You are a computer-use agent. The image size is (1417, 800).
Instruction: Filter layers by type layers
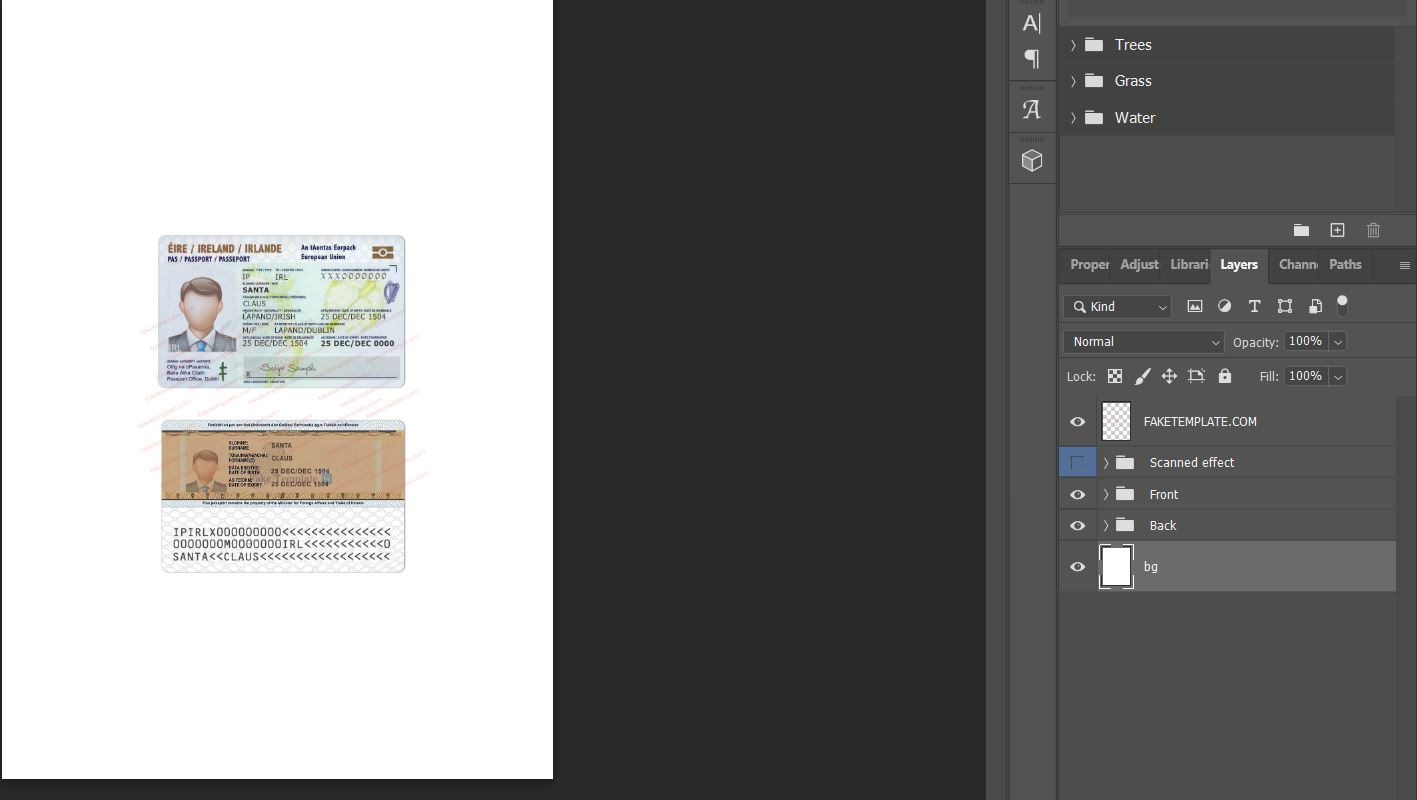click(x=1254, y=306)
